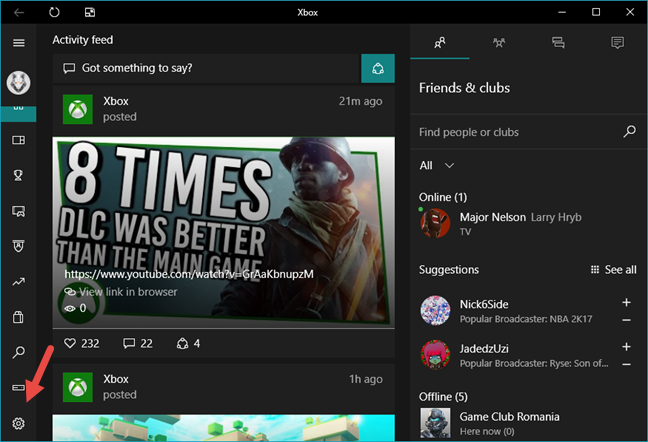The width and height of the screenshot is (648, 442).
Task: Click the view count on the post
Action: click(x=75, y=308)
